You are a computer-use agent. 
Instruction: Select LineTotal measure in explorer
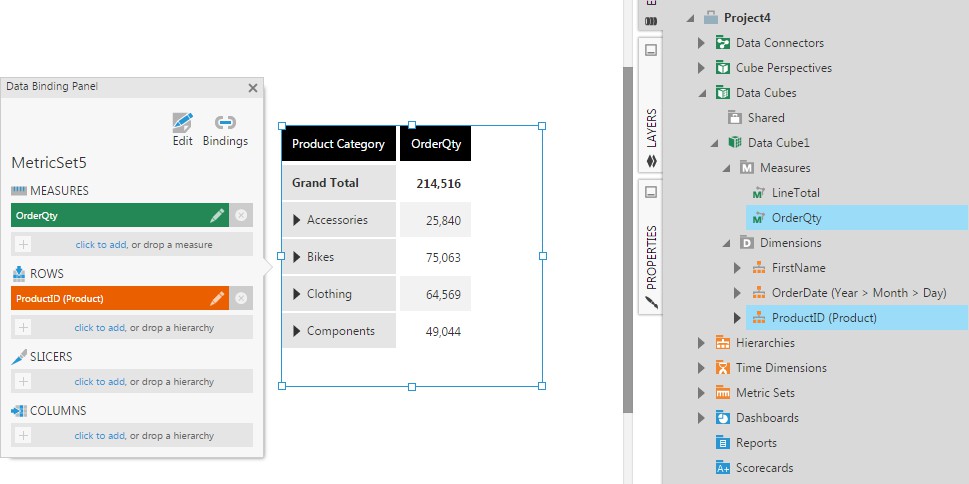coord(796,193)
